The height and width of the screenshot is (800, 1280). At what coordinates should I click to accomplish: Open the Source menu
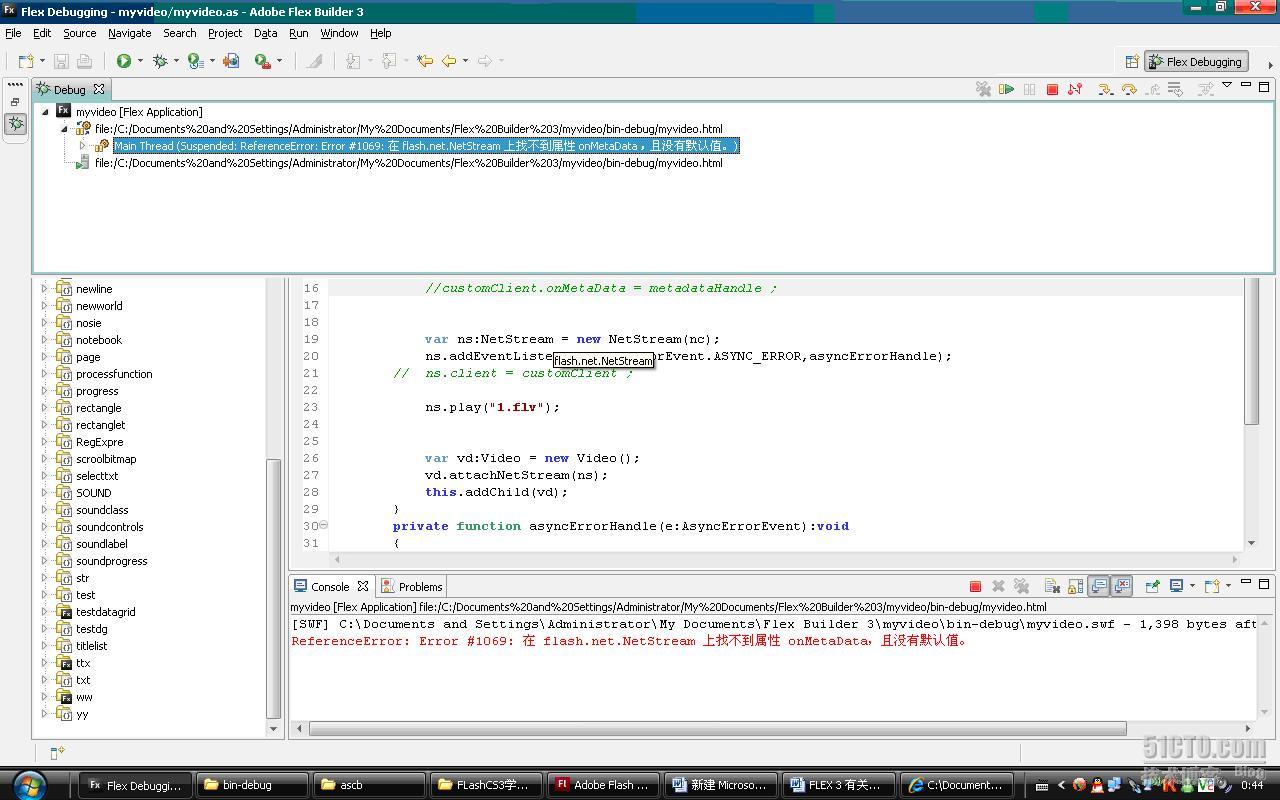pyautogui.click(x=80, y=33)
